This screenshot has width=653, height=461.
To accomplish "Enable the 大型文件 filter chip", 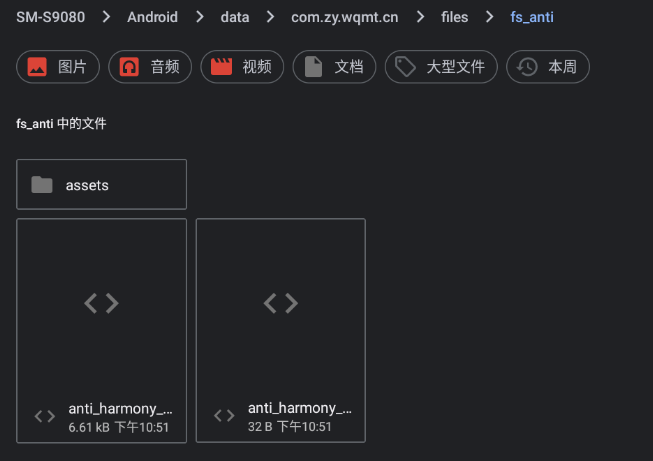I will pos(441,67).
